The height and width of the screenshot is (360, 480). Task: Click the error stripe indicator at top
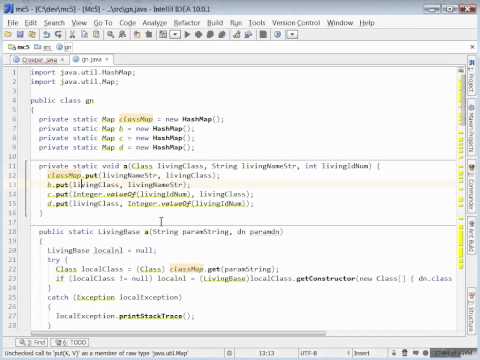[x=461, y=70]
